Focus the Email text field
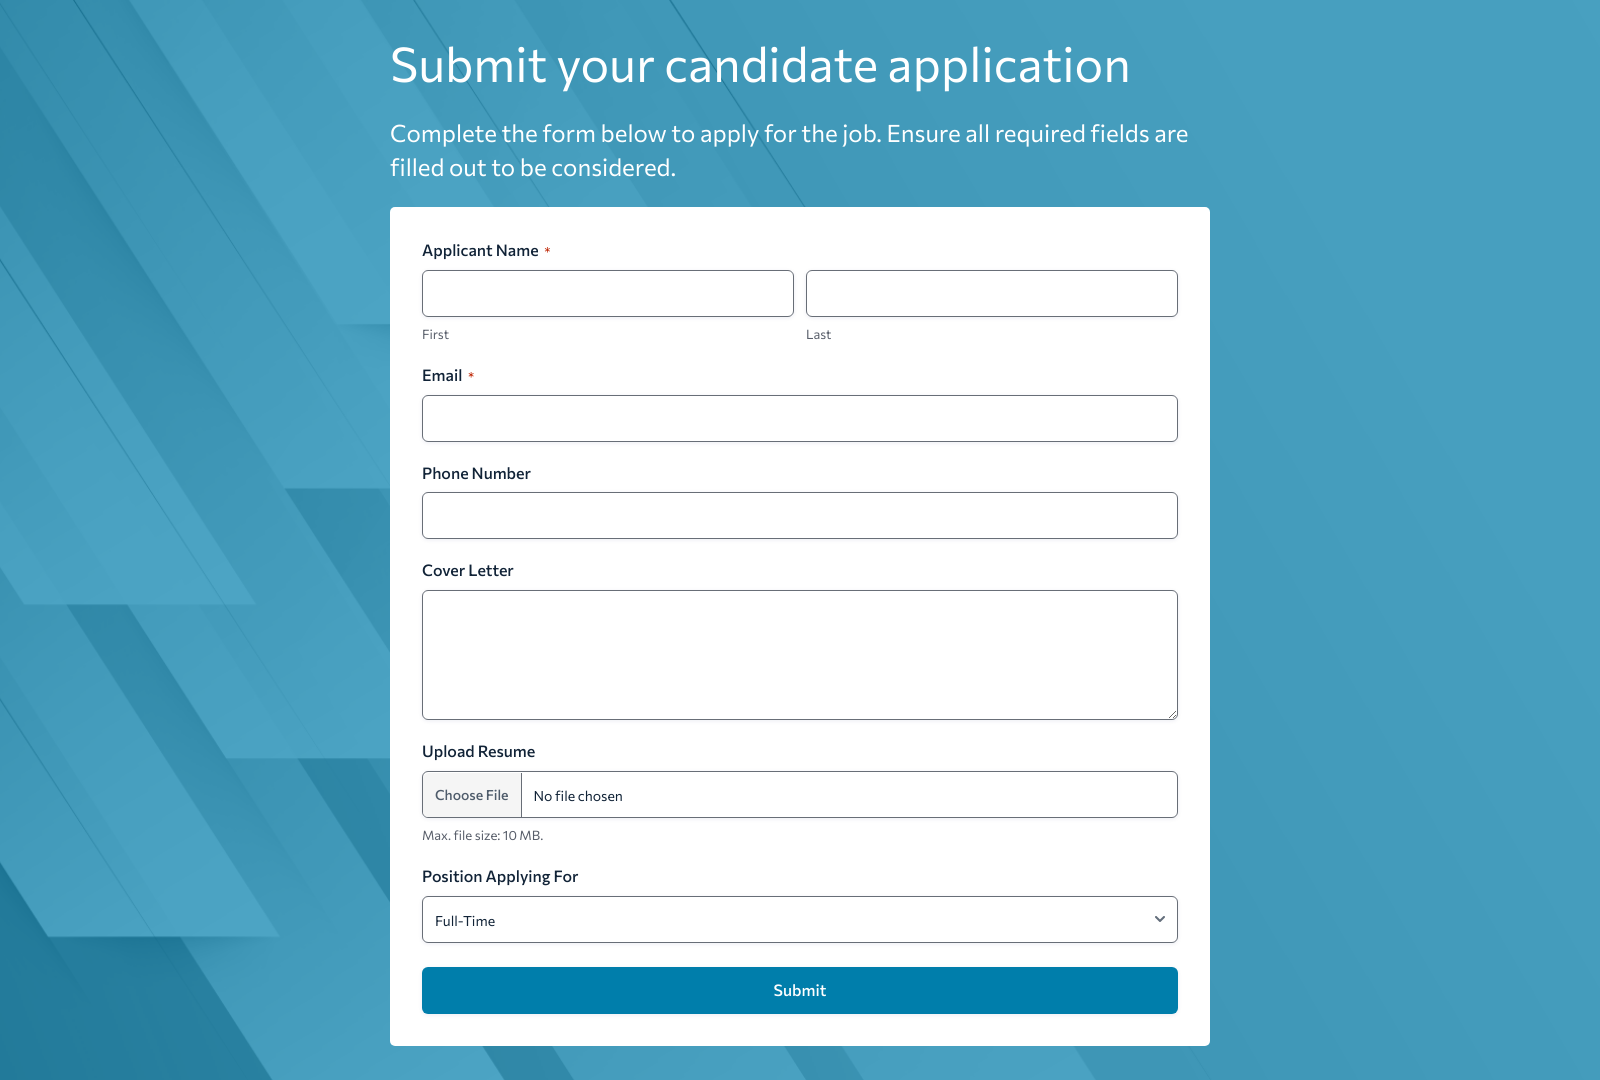Screen dimensions: 1600x1080 click(x=799, y=418)
